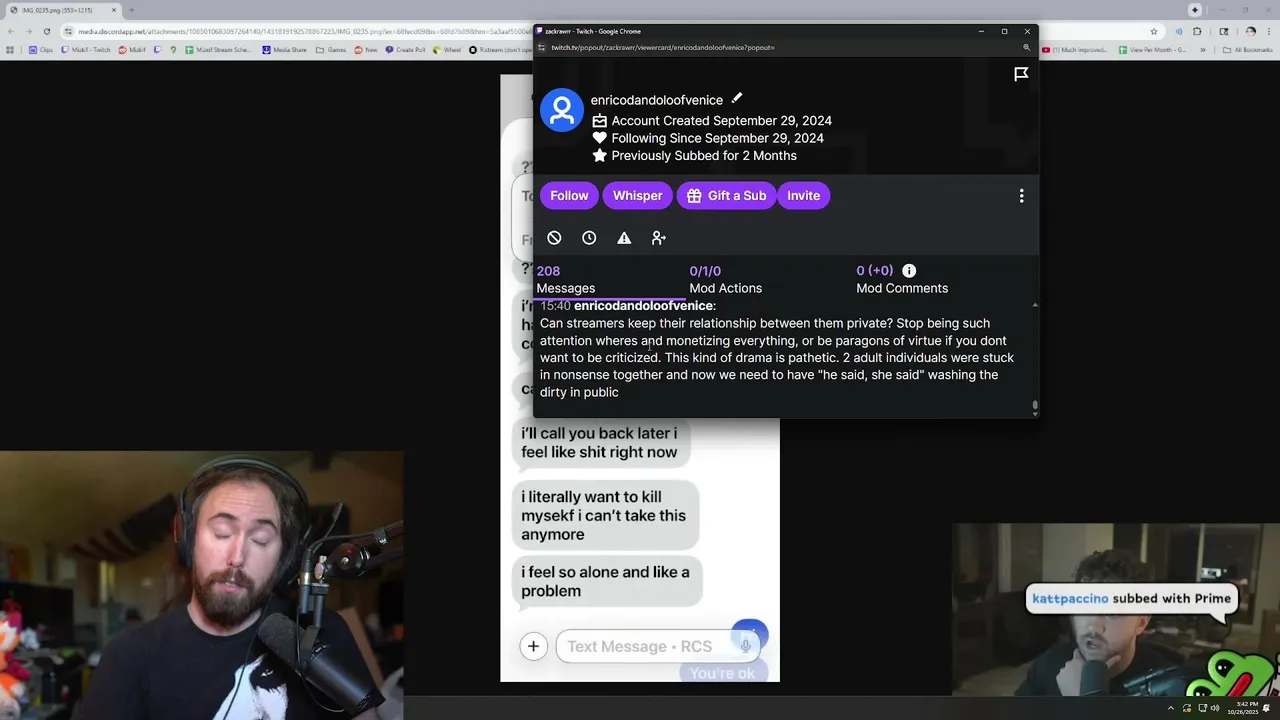This screenshot has height=720, width=1280.
Task: Click the Apps grid icon in bookmarks bar
Action: tap(10, 50)
